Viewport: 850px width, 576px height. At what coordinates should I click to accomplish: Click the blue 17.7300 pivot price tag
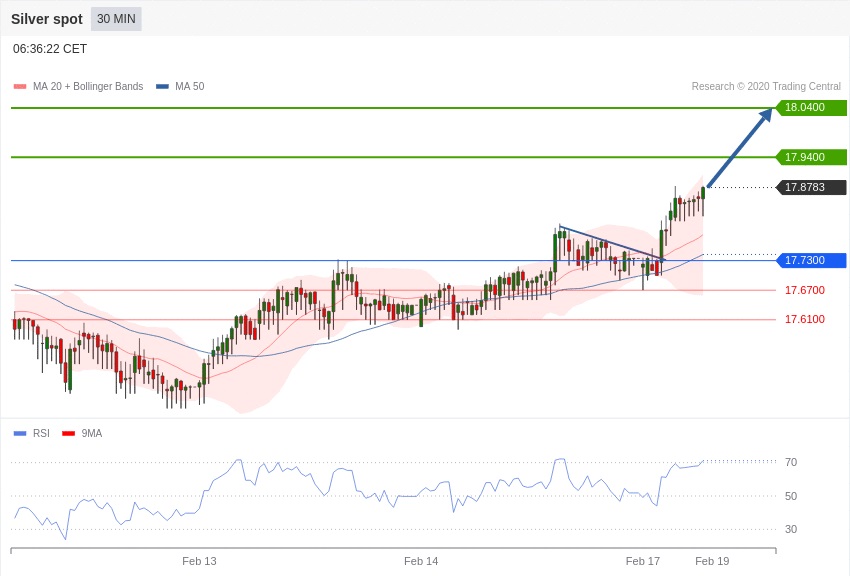pyautogui.click(x=811, y=260)
